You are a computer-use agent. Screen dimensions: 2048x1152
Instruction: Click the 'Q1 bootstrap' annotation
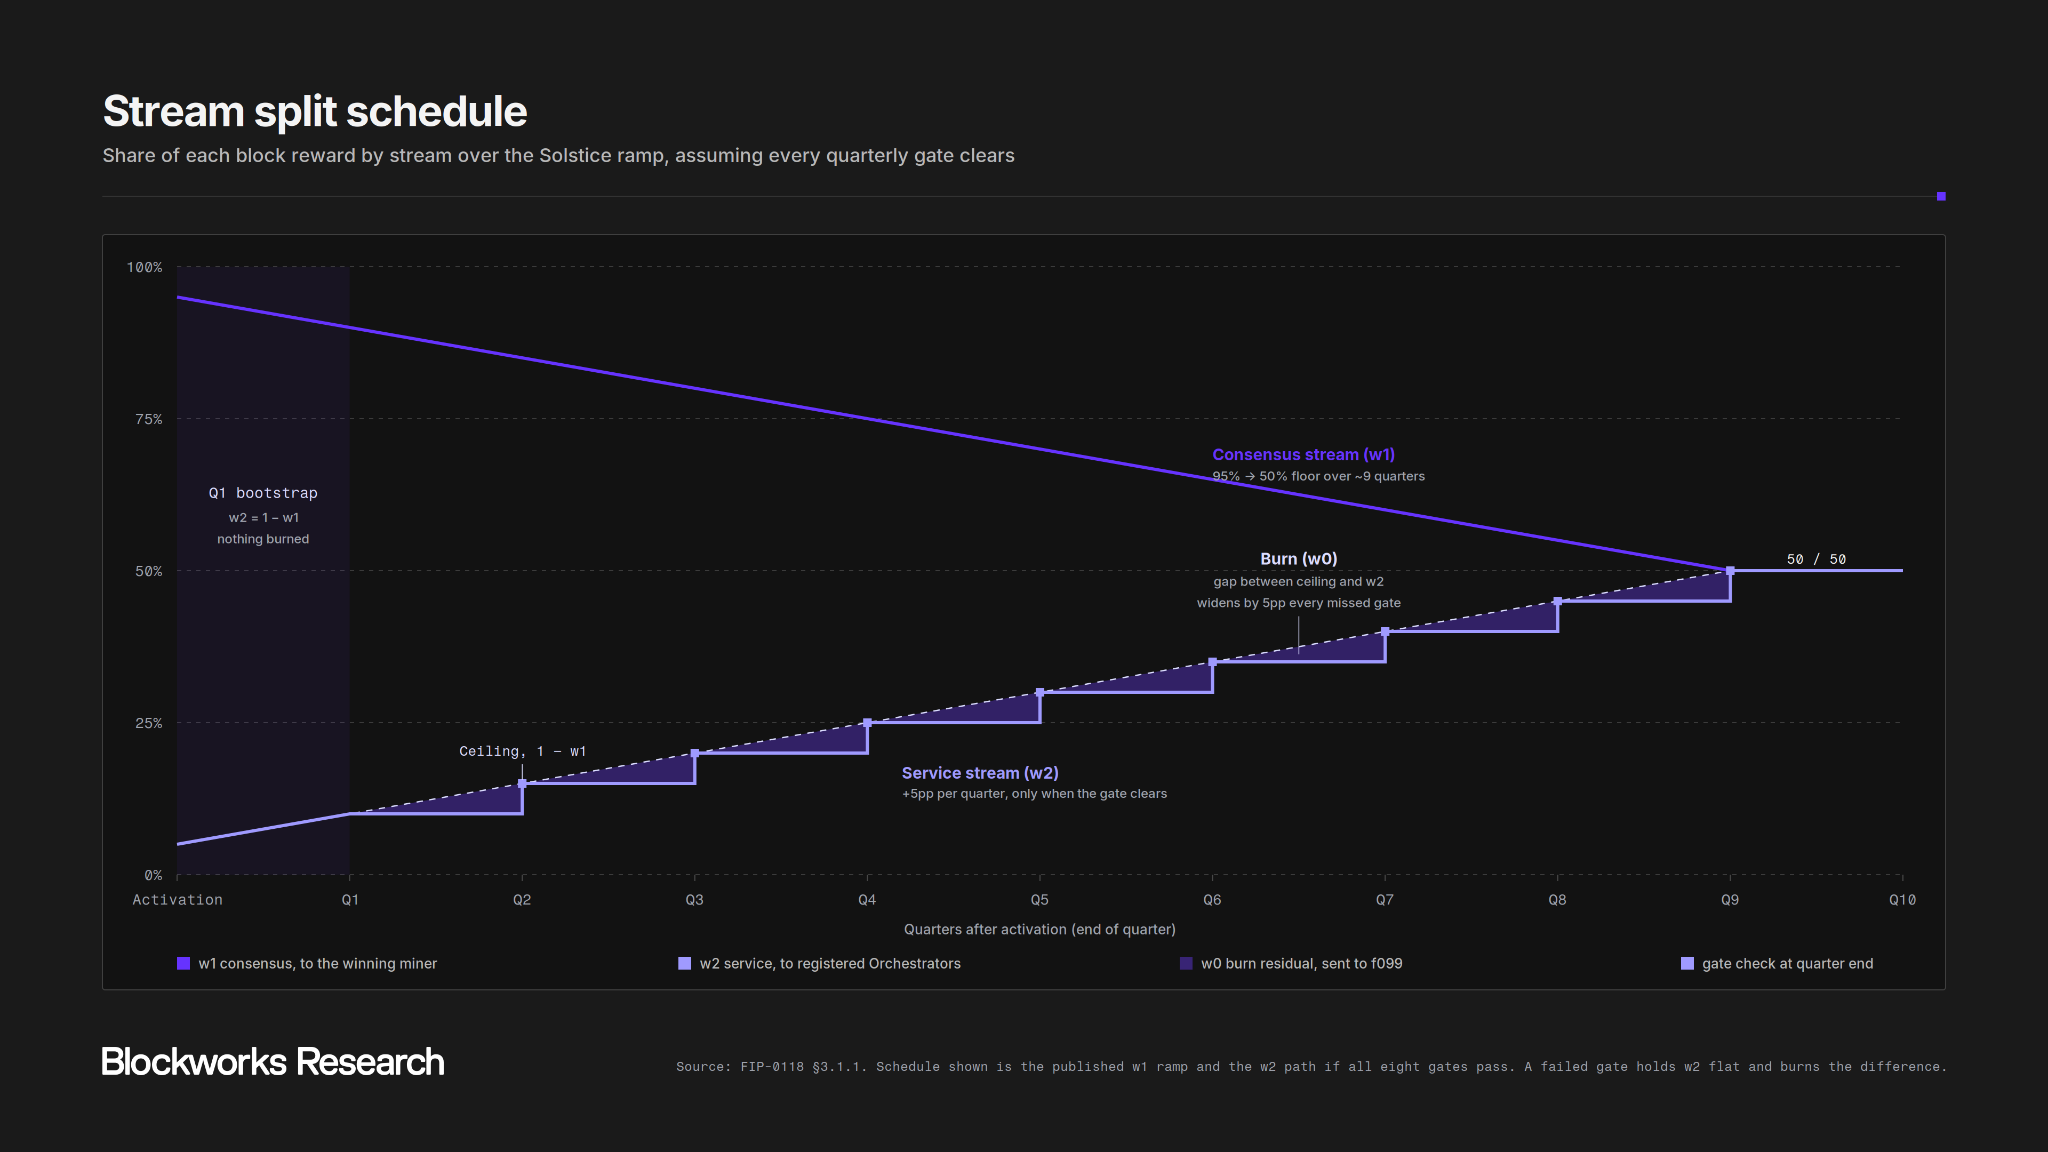[x=263, y=493]
